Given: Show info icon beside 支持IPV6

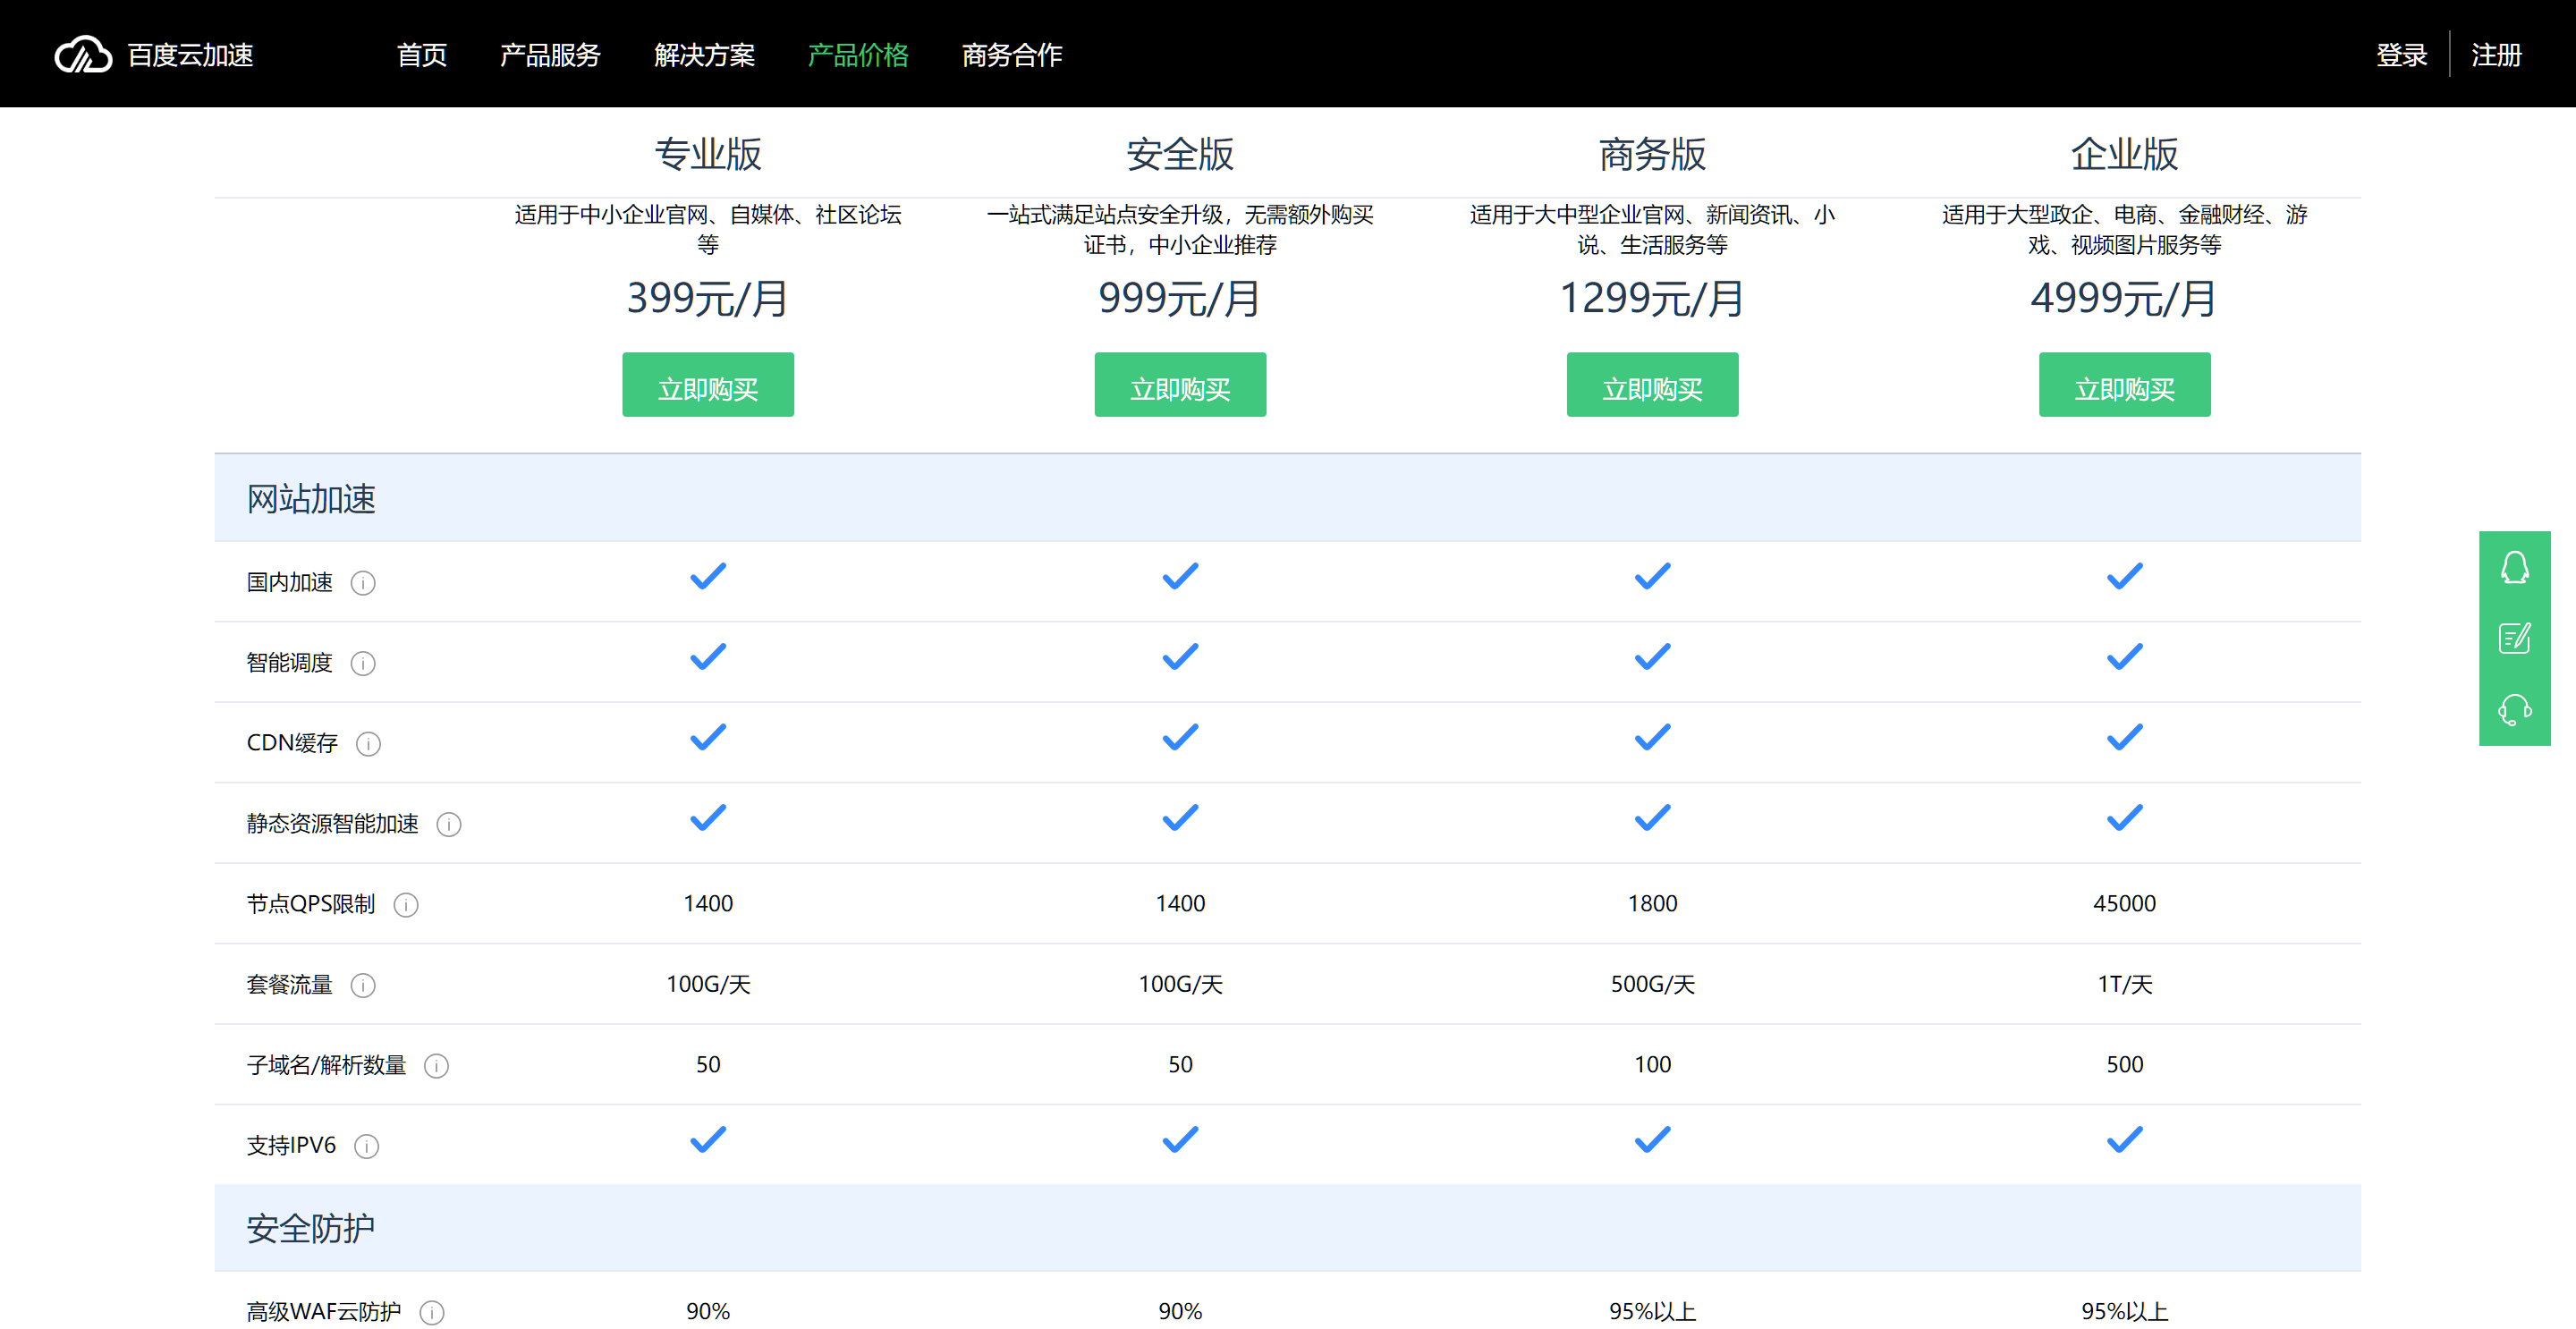Looking at the screenshot, I should tap(367, 1146).
